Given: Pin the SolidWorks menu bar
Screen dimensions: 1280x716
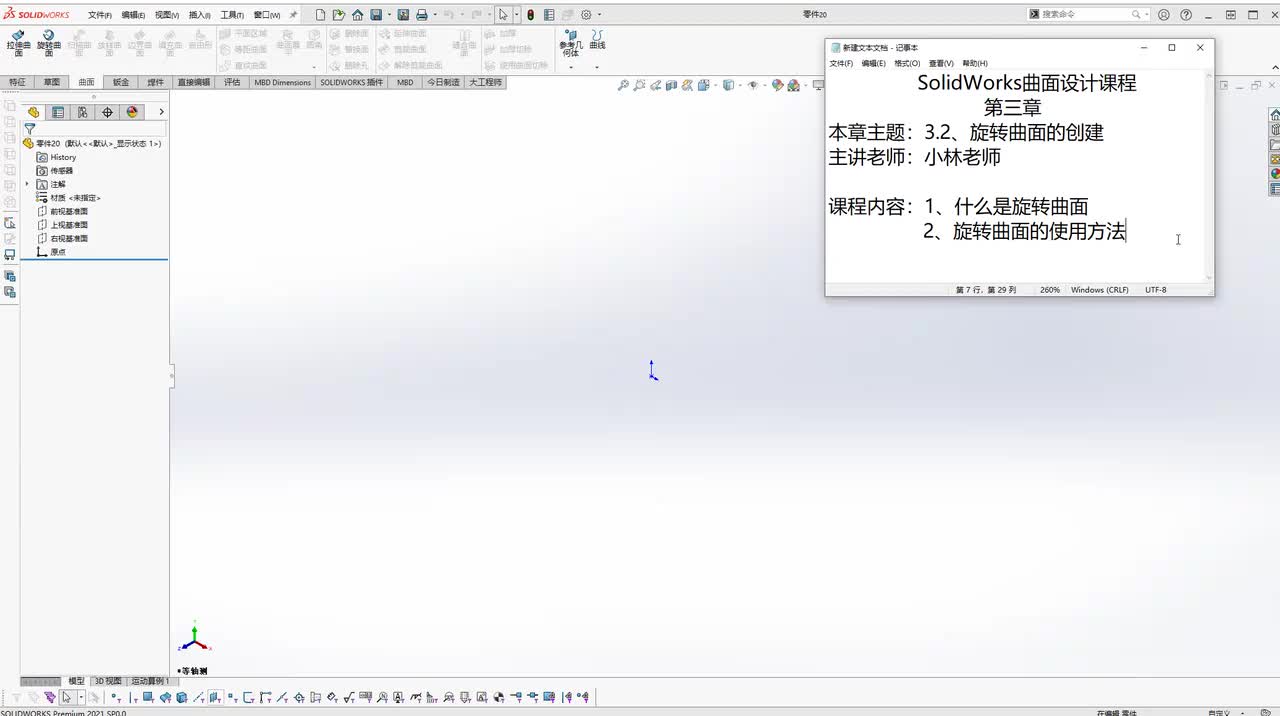Looking at the screenshot, I should 293,15.
